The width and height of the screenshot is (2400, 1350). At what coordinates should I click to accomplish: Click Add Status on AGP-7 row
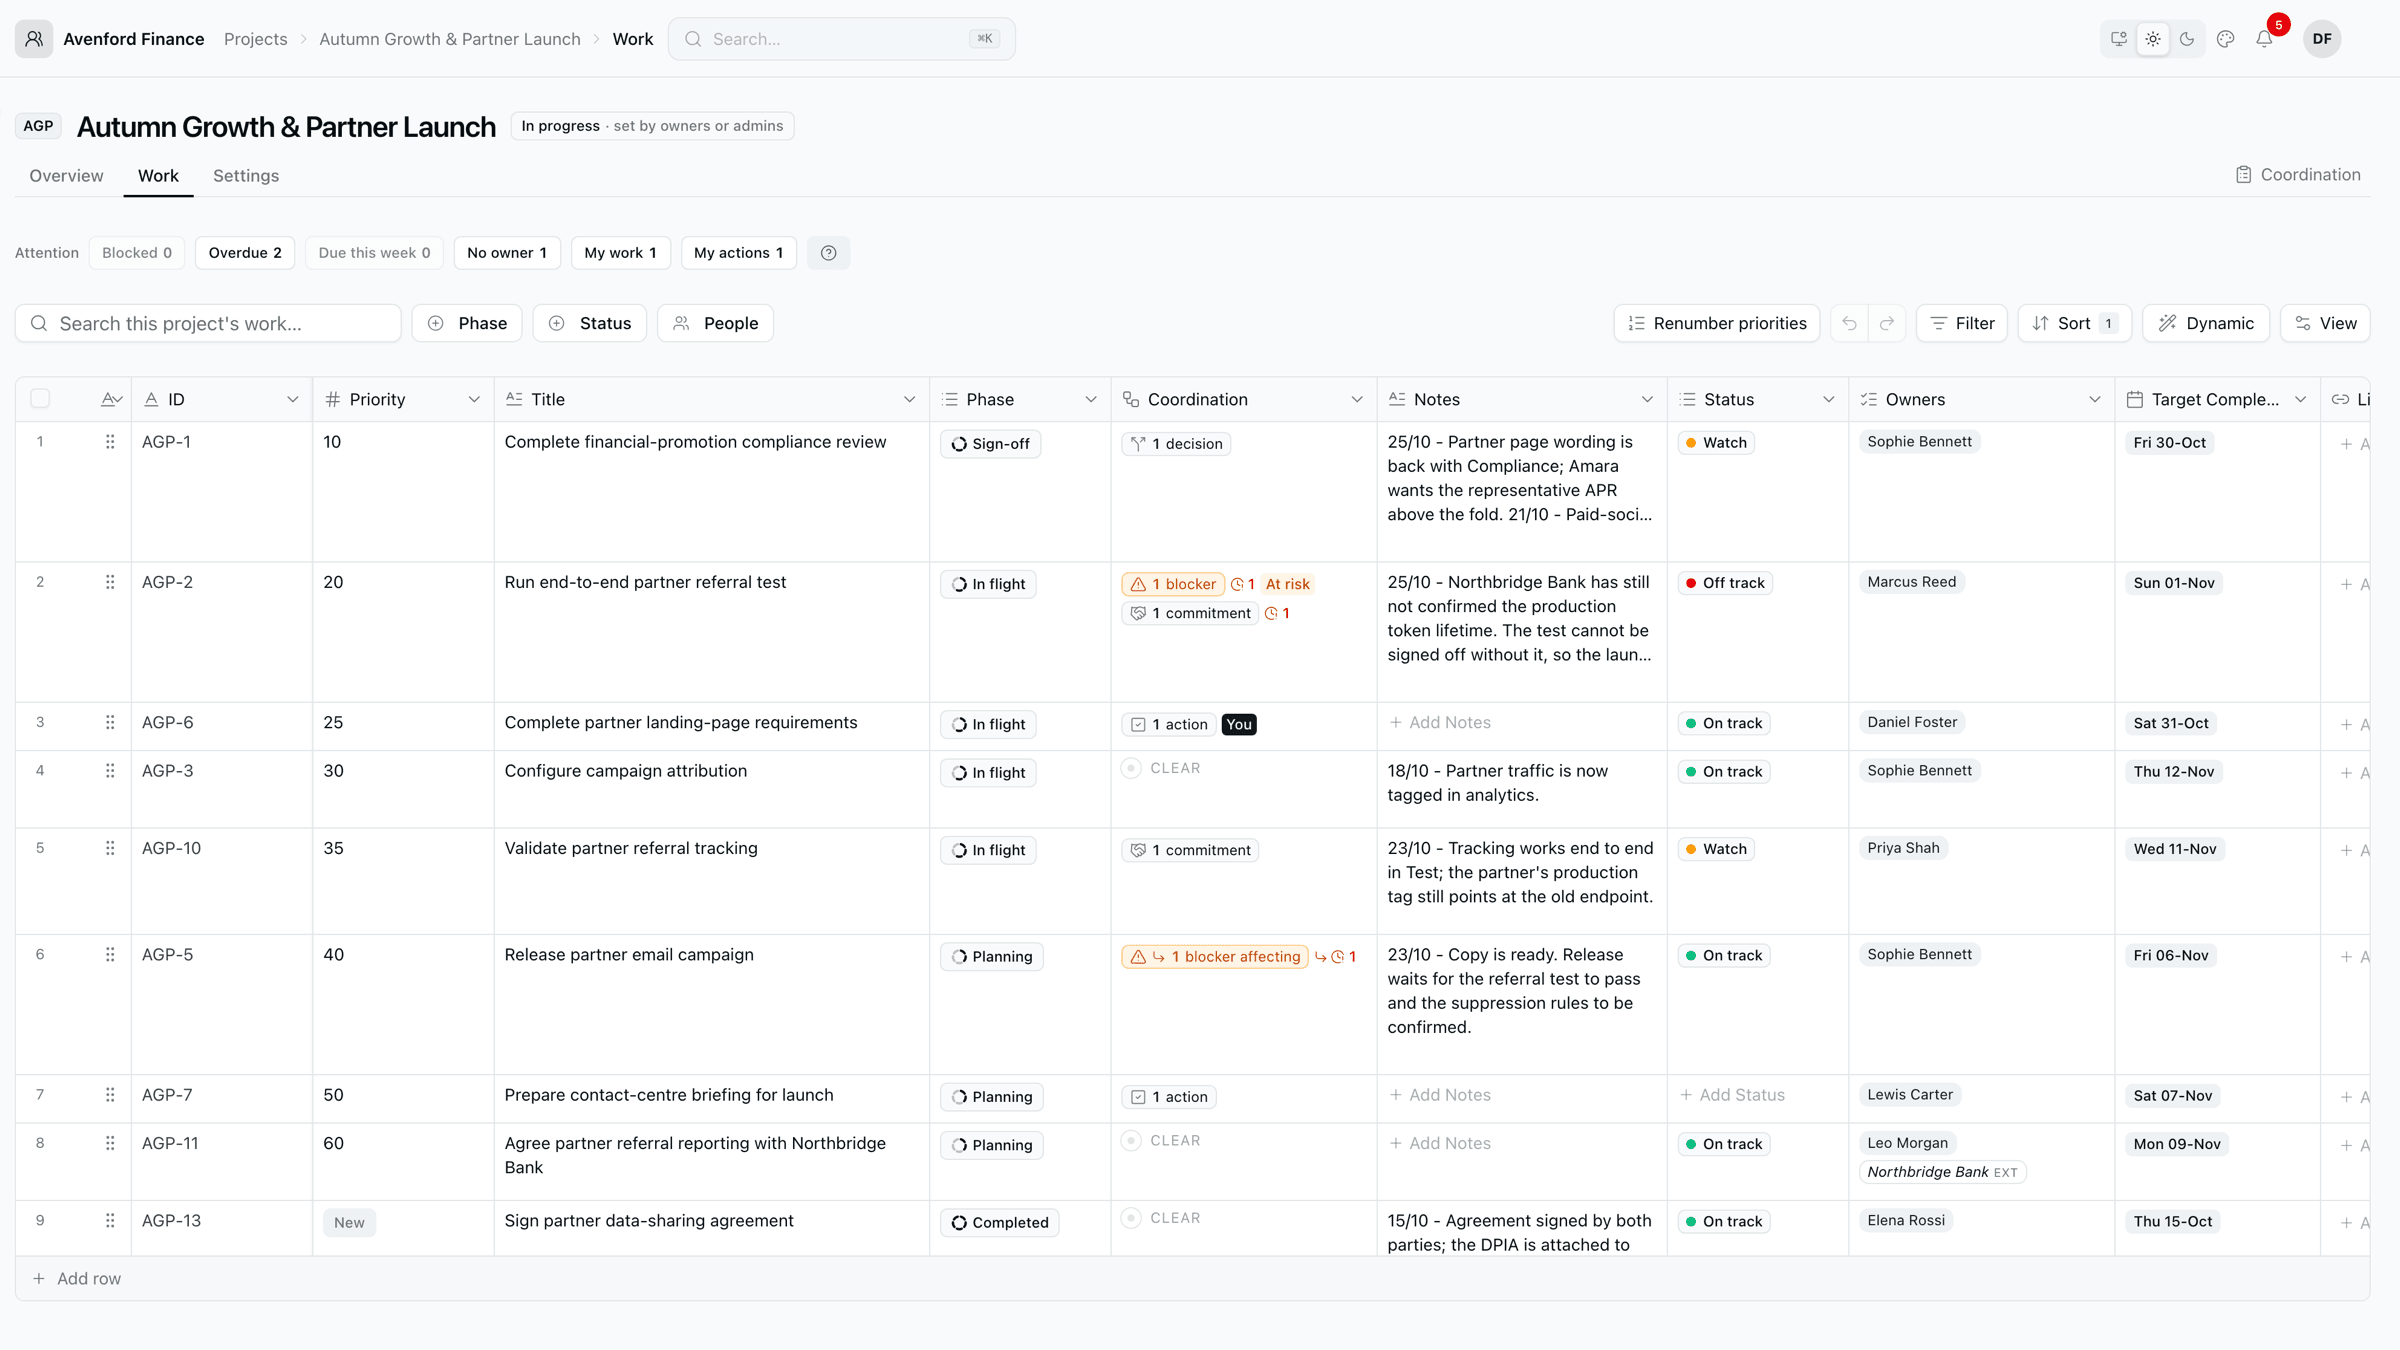(x=1732, y=1095)
